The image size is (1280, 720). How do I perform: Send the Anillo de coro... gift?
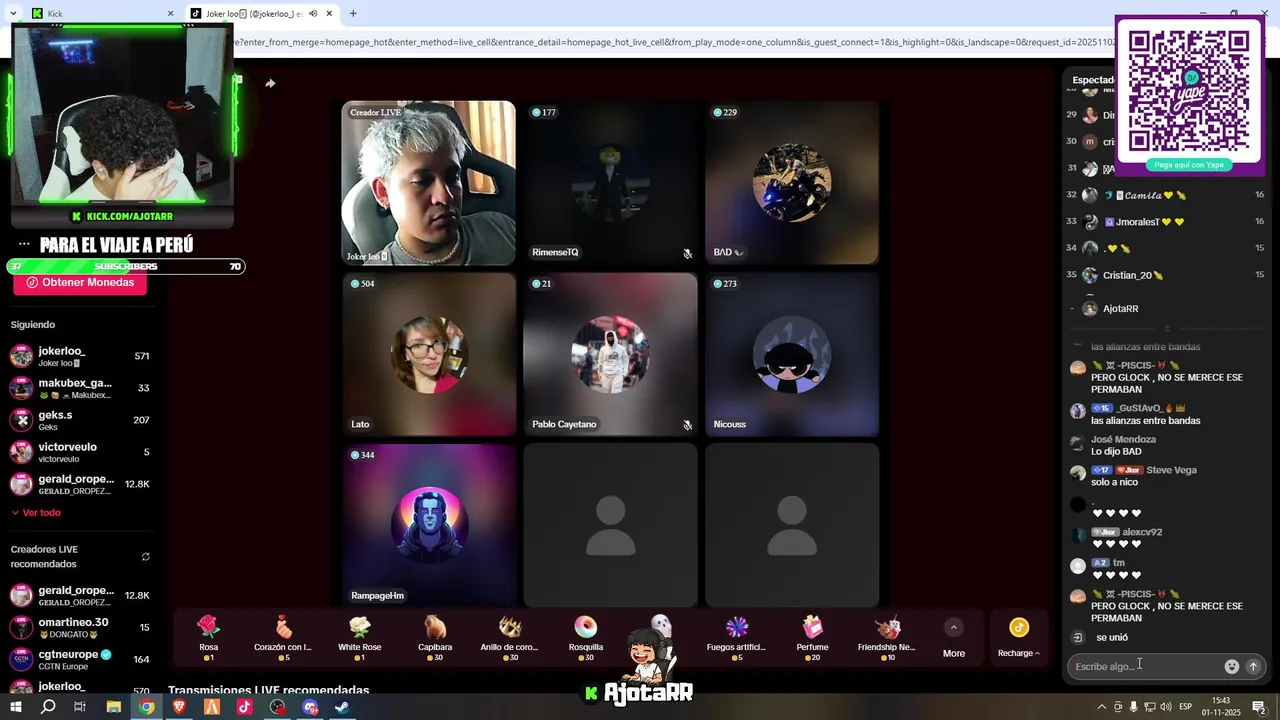click(510, 638)
